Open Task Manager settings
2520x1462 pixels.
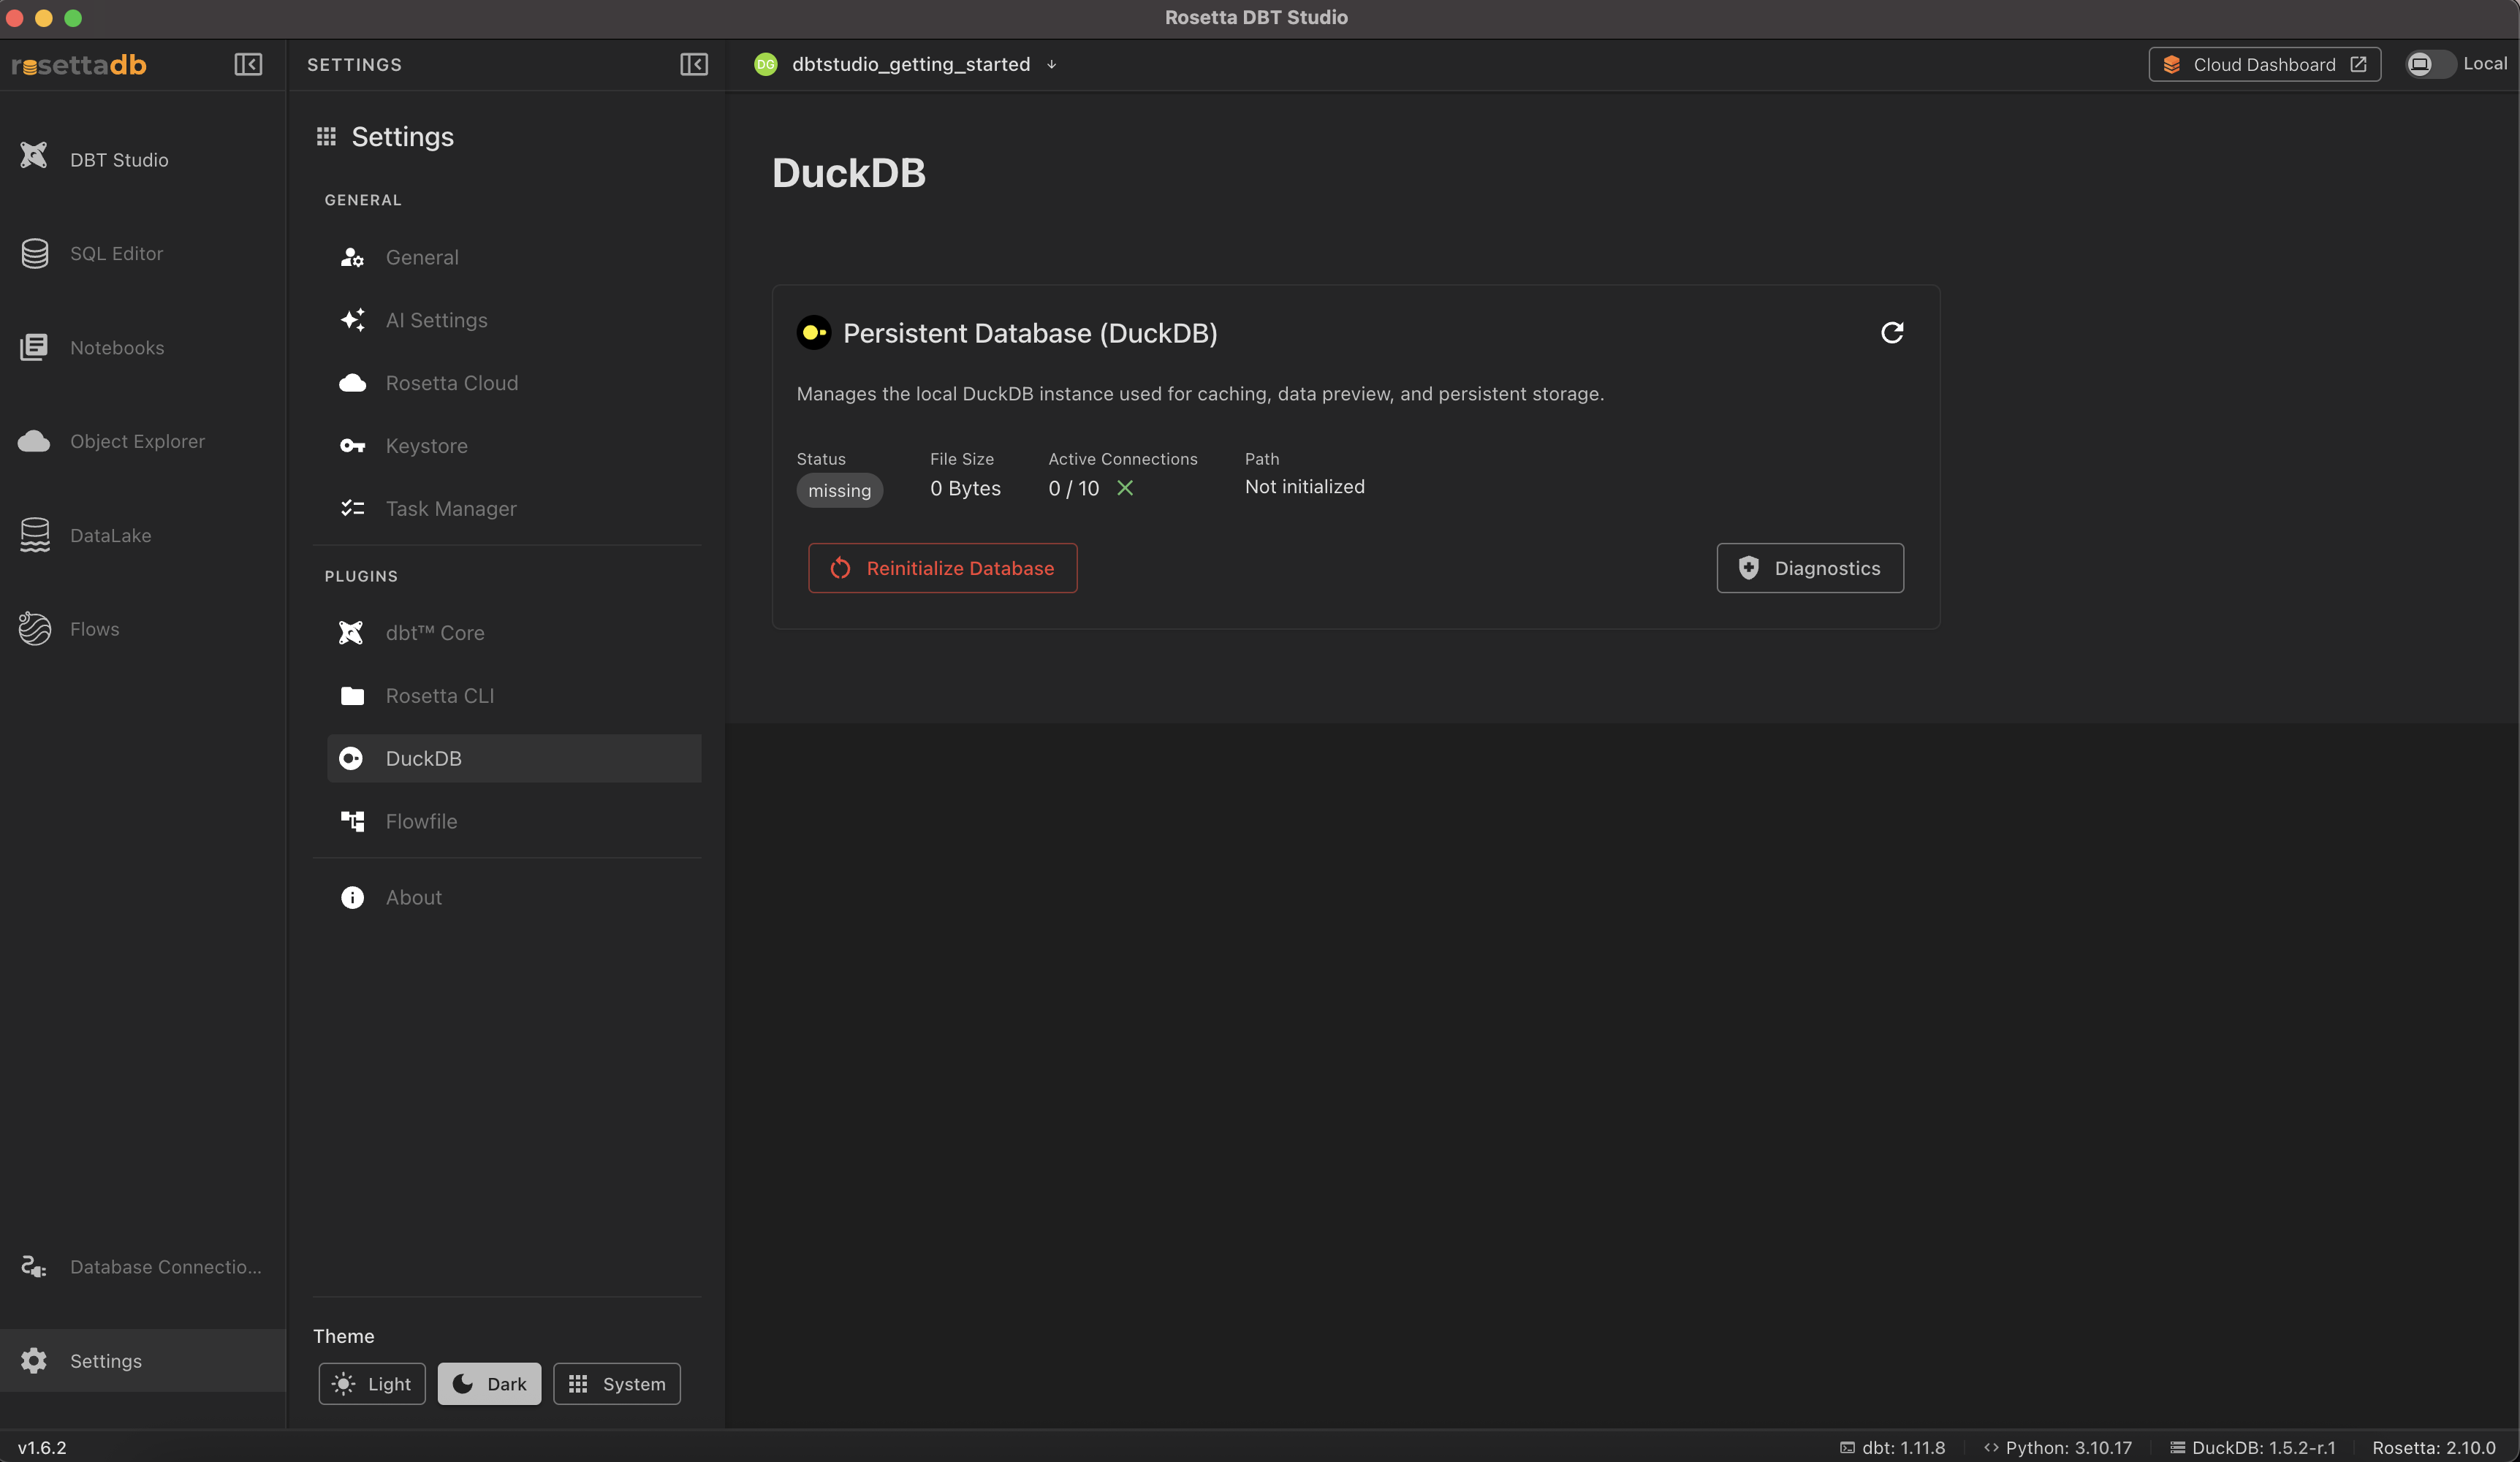pyautogui.click(x=514, y=509)
